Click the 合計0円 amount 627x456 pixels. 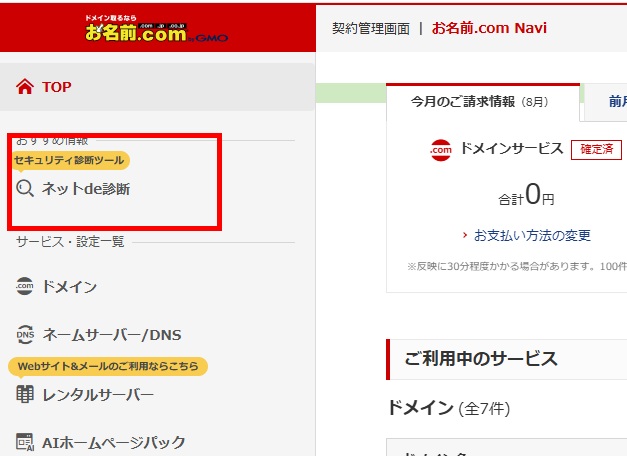[x=526, y=194]
